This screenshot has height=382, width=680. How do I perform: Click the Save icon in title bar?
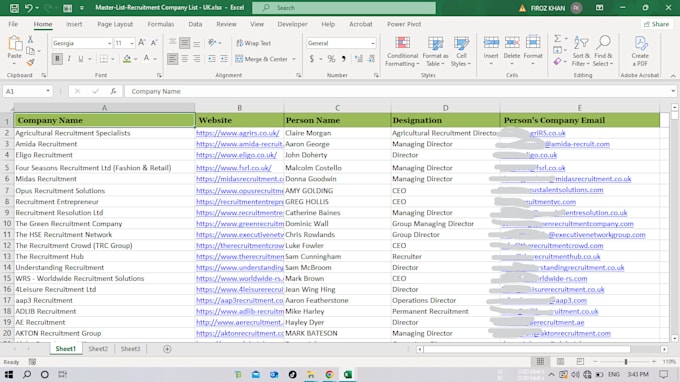(x=14, y=8)
